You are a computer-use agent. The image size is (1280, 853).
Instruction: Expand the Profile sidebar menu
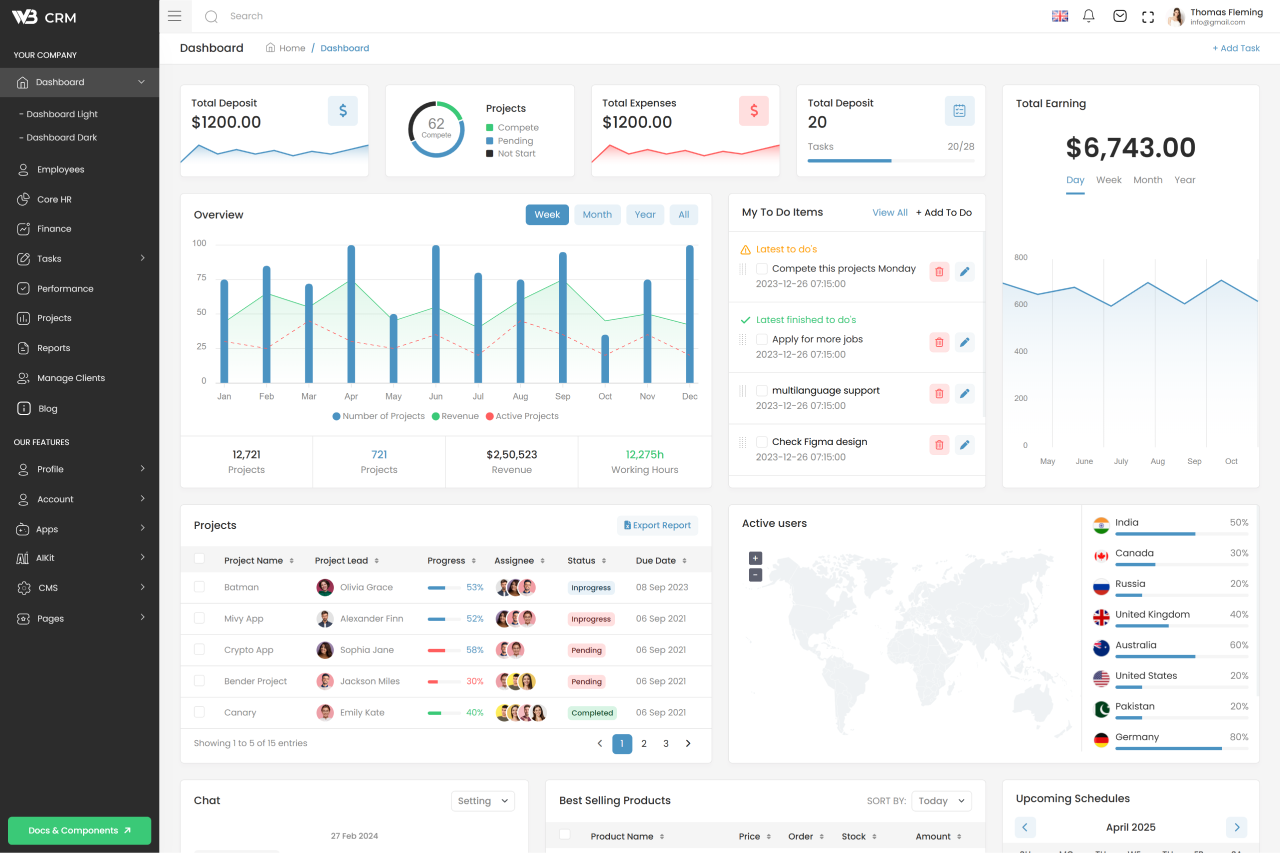[142, 468]
